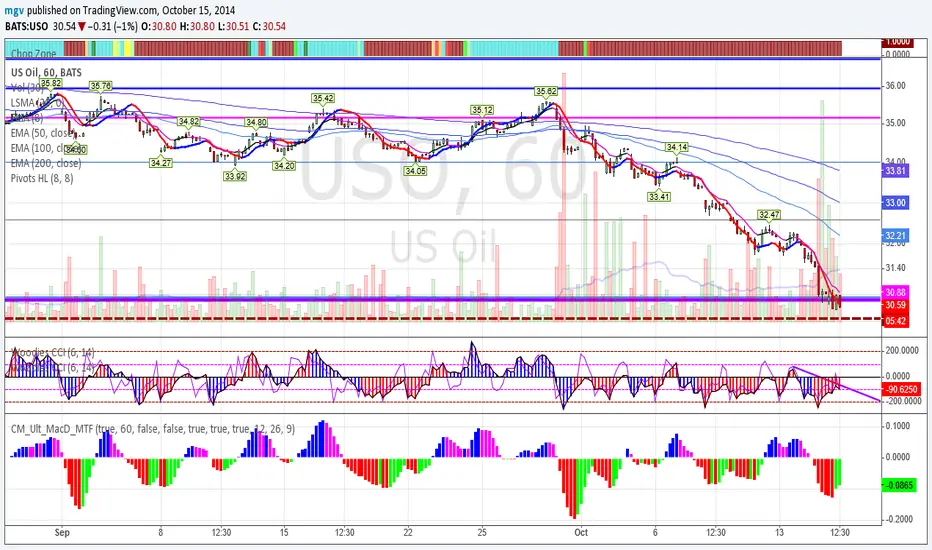Select the EMA (50, close) legend entry
Screen dimensions: 932x550
[42, 133]
